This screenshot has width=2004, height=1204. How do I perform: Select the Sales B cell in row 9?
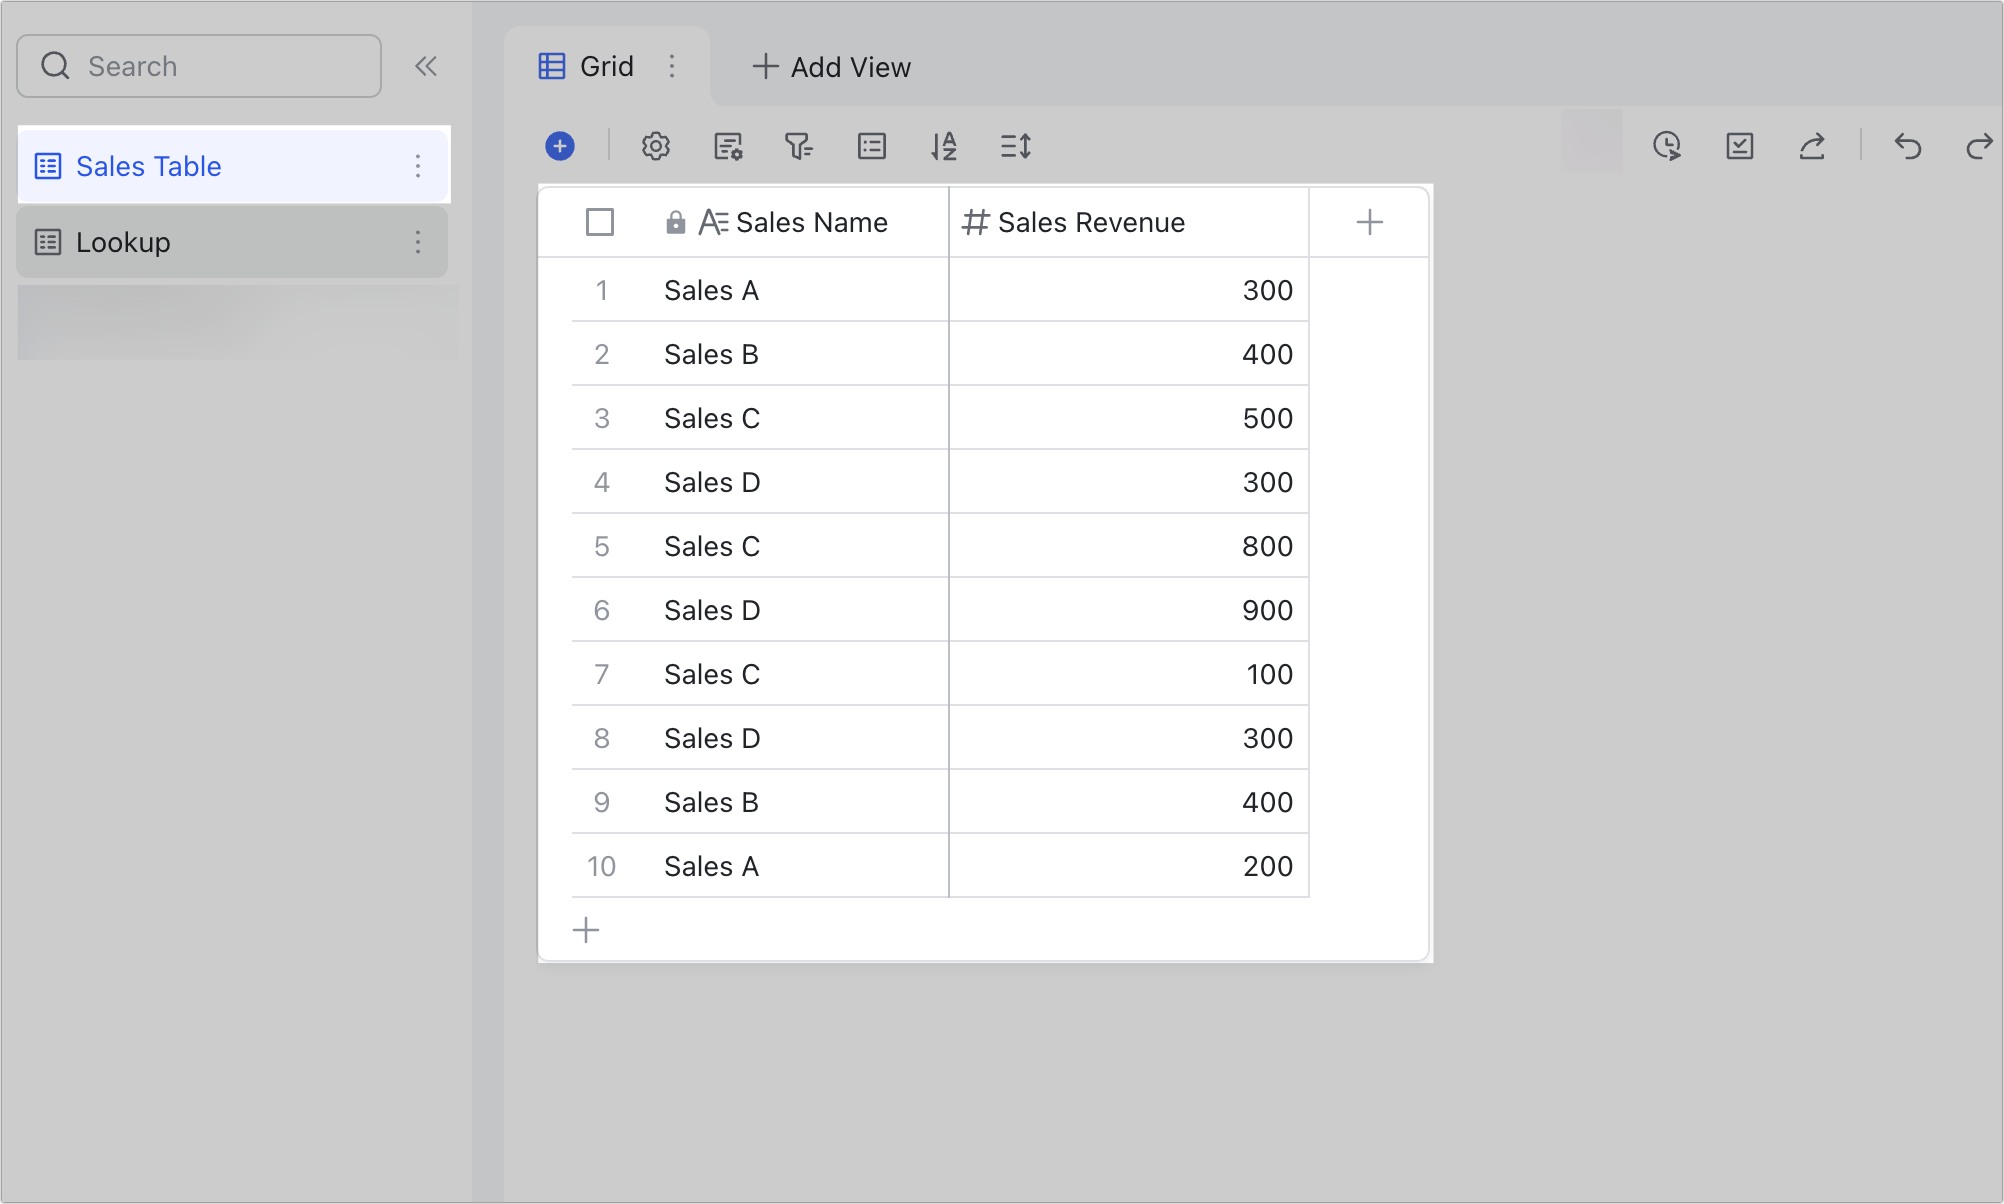(798, 802)
